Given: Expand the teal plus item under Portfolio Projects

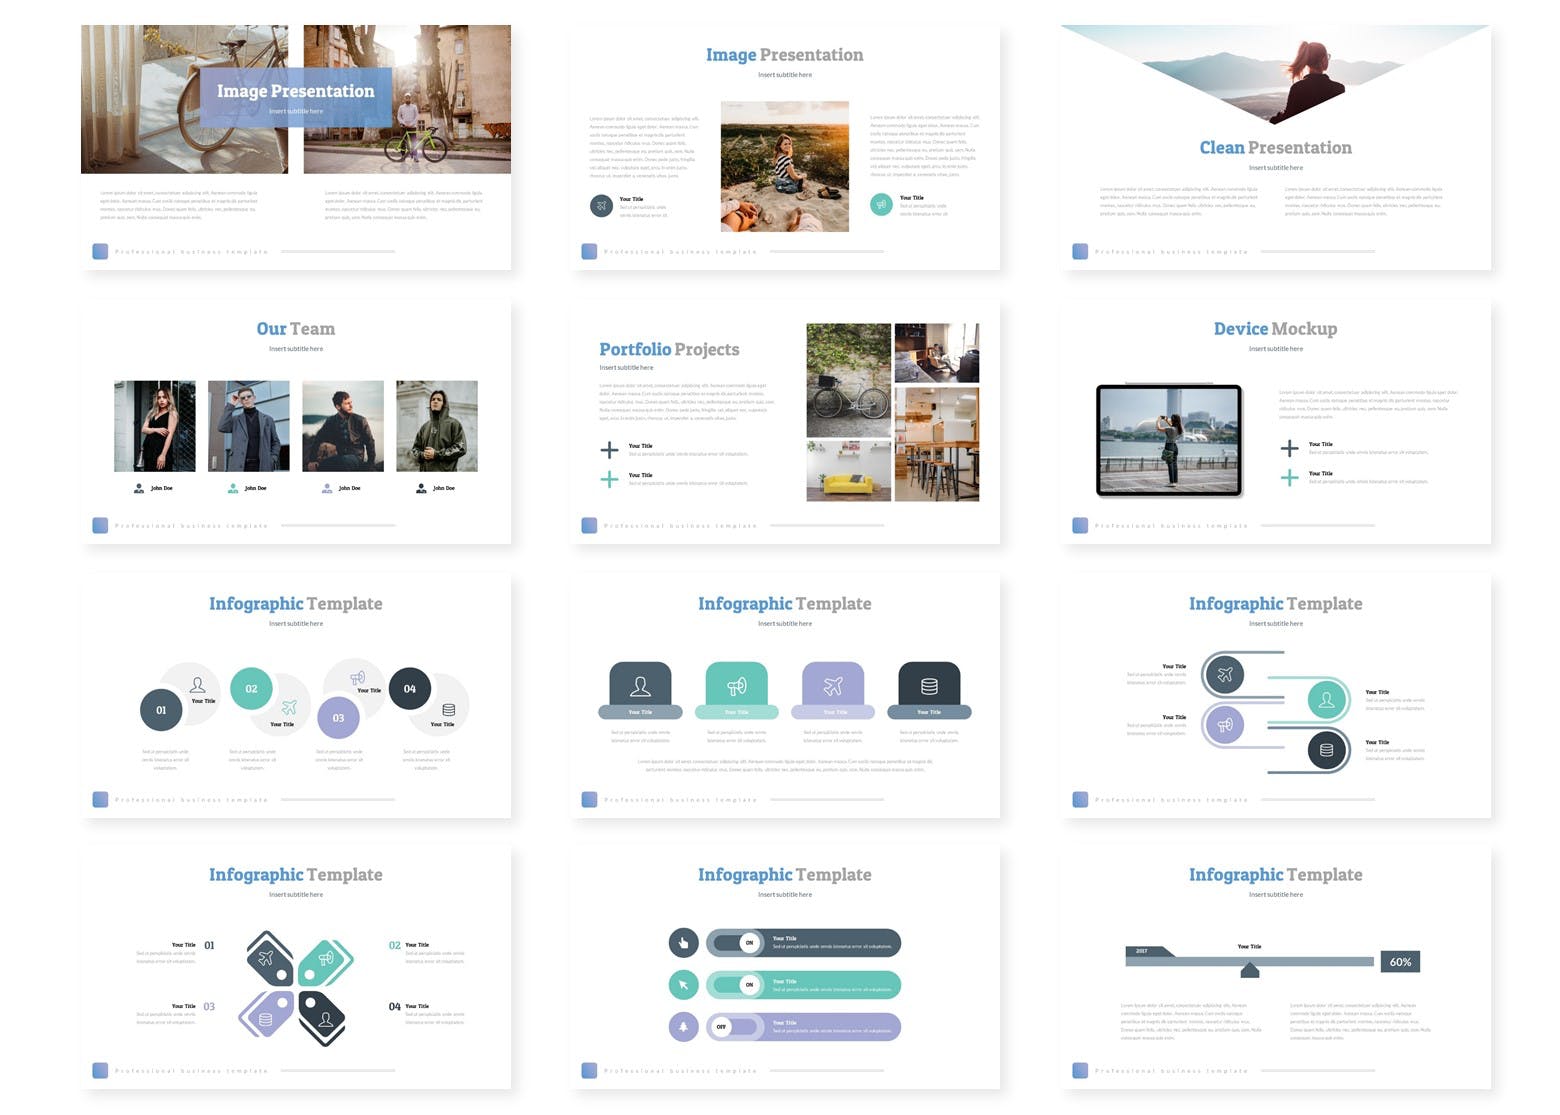Looking at the screenshot, I should 609,480.
